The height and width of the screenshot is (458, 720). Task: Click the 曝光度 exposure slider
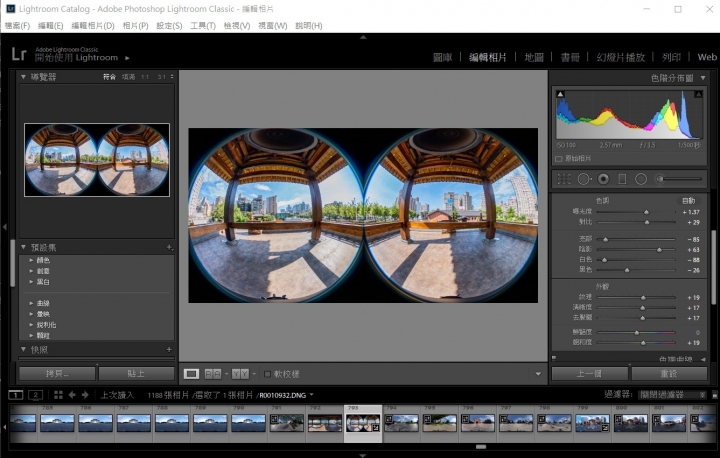[646, 212]
